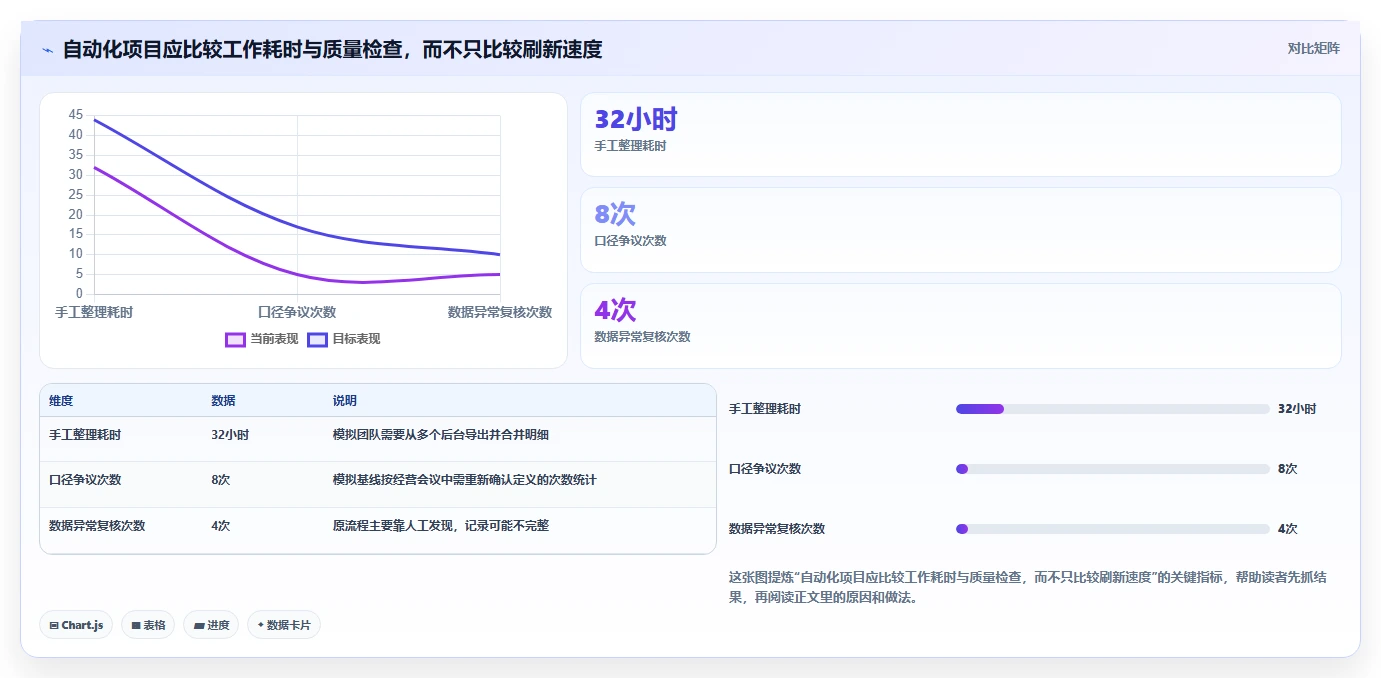The width and height of the screenshot is (1381, 678).
Task: Click the 进度 tag chip
Action: click(x=211, y=625)
